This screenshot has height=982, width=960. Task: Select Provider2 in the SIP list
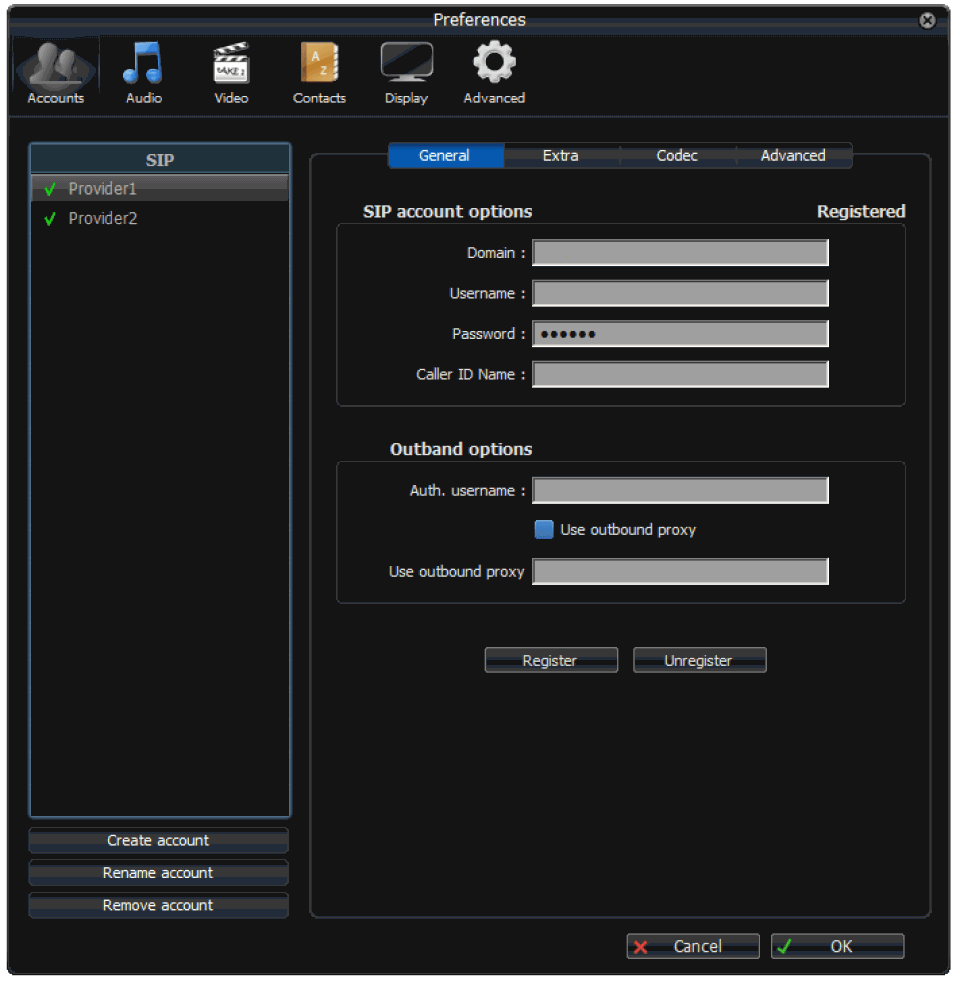pyautogui.click(x=102, y=219)
